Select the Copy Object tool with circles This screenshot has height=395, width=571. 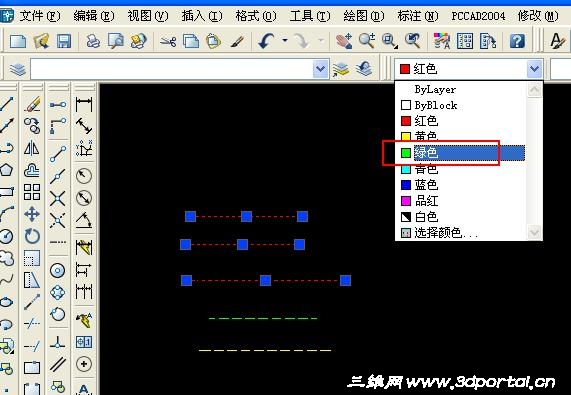click(32, 126)
